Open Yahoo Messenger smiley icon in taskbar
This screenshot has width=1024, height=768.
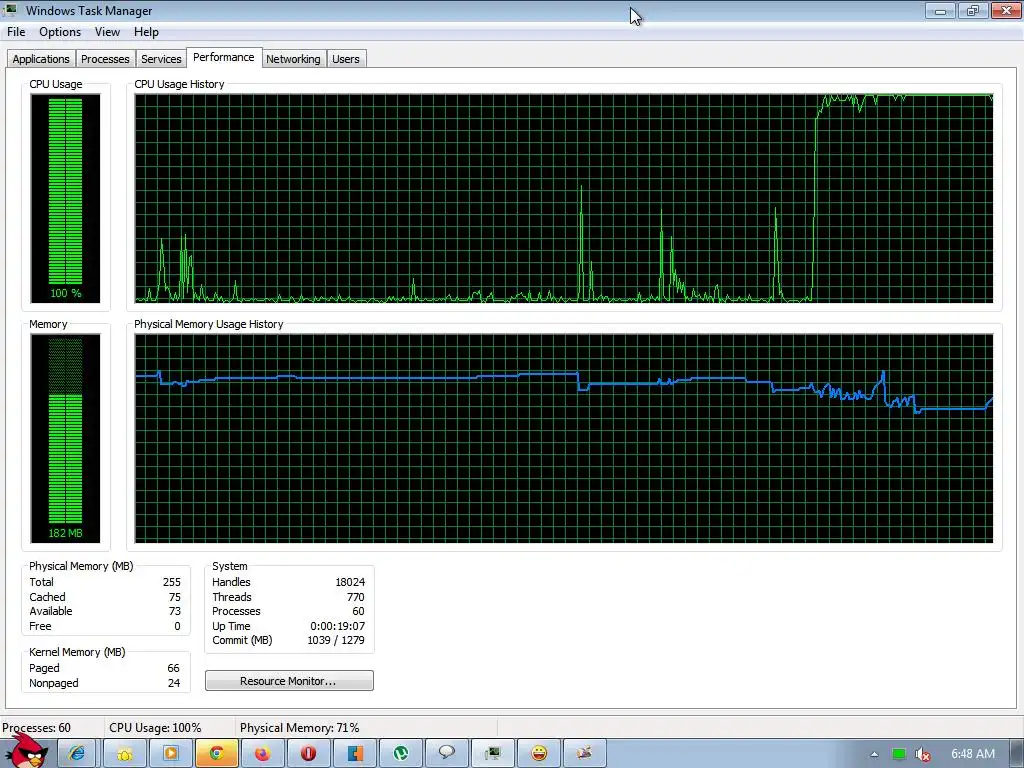click(x=539, y=754)
